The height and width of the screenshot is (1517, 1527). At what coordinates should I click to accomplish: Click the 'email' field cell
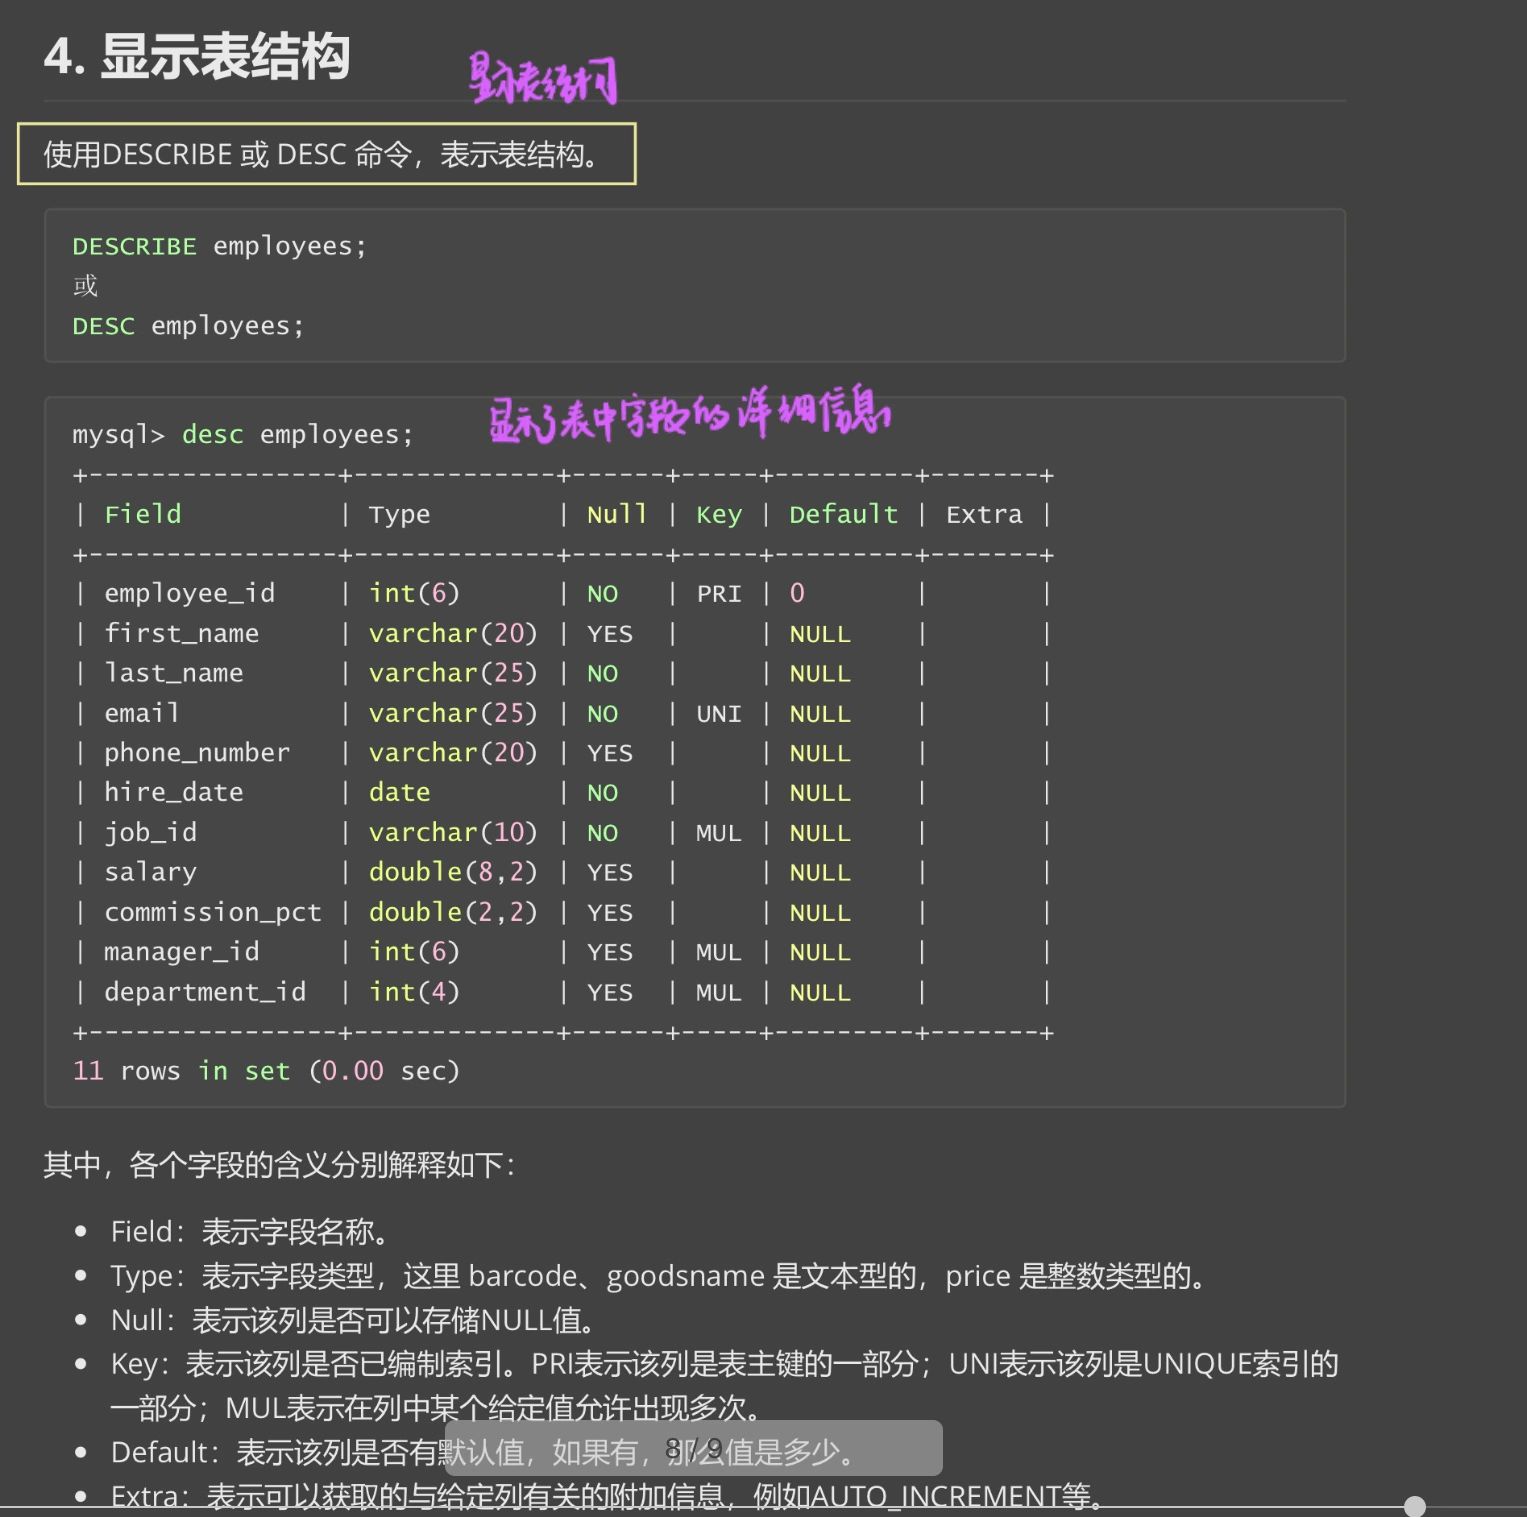(x=141, y=713)
